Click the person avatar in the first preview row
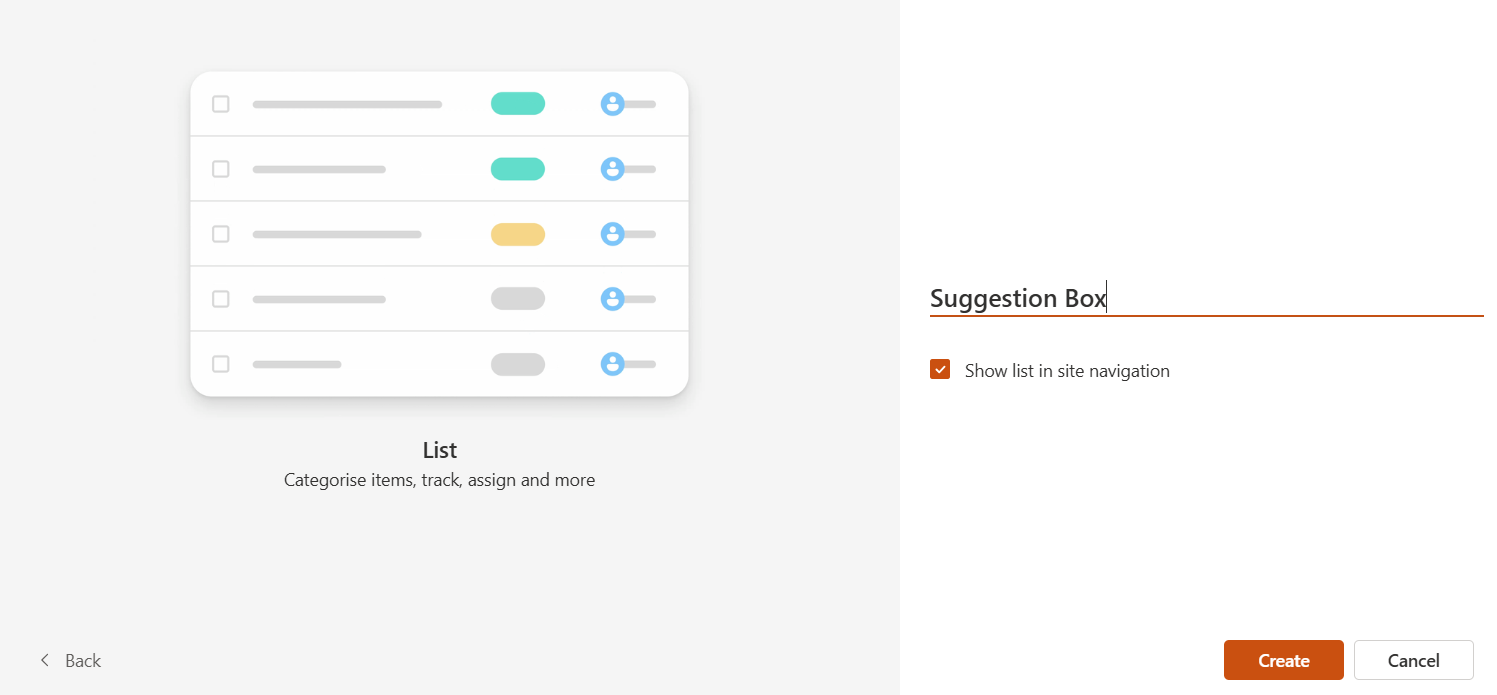This screenshot has width=1497, height=695. tap(613, 103)
